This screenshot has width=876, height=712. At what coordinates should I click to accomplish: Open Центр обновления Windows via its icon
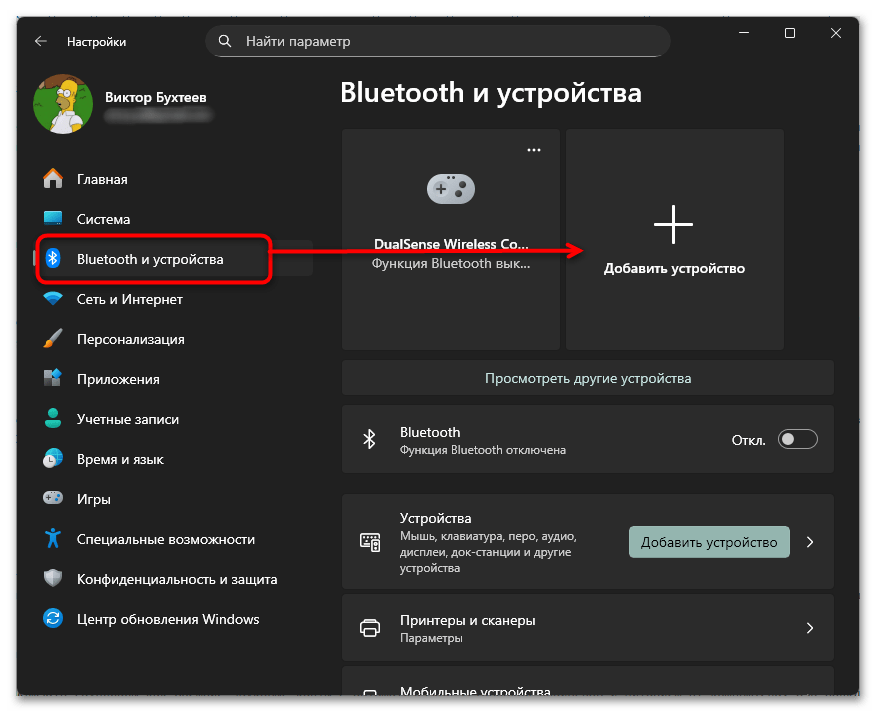click(52, 620)
